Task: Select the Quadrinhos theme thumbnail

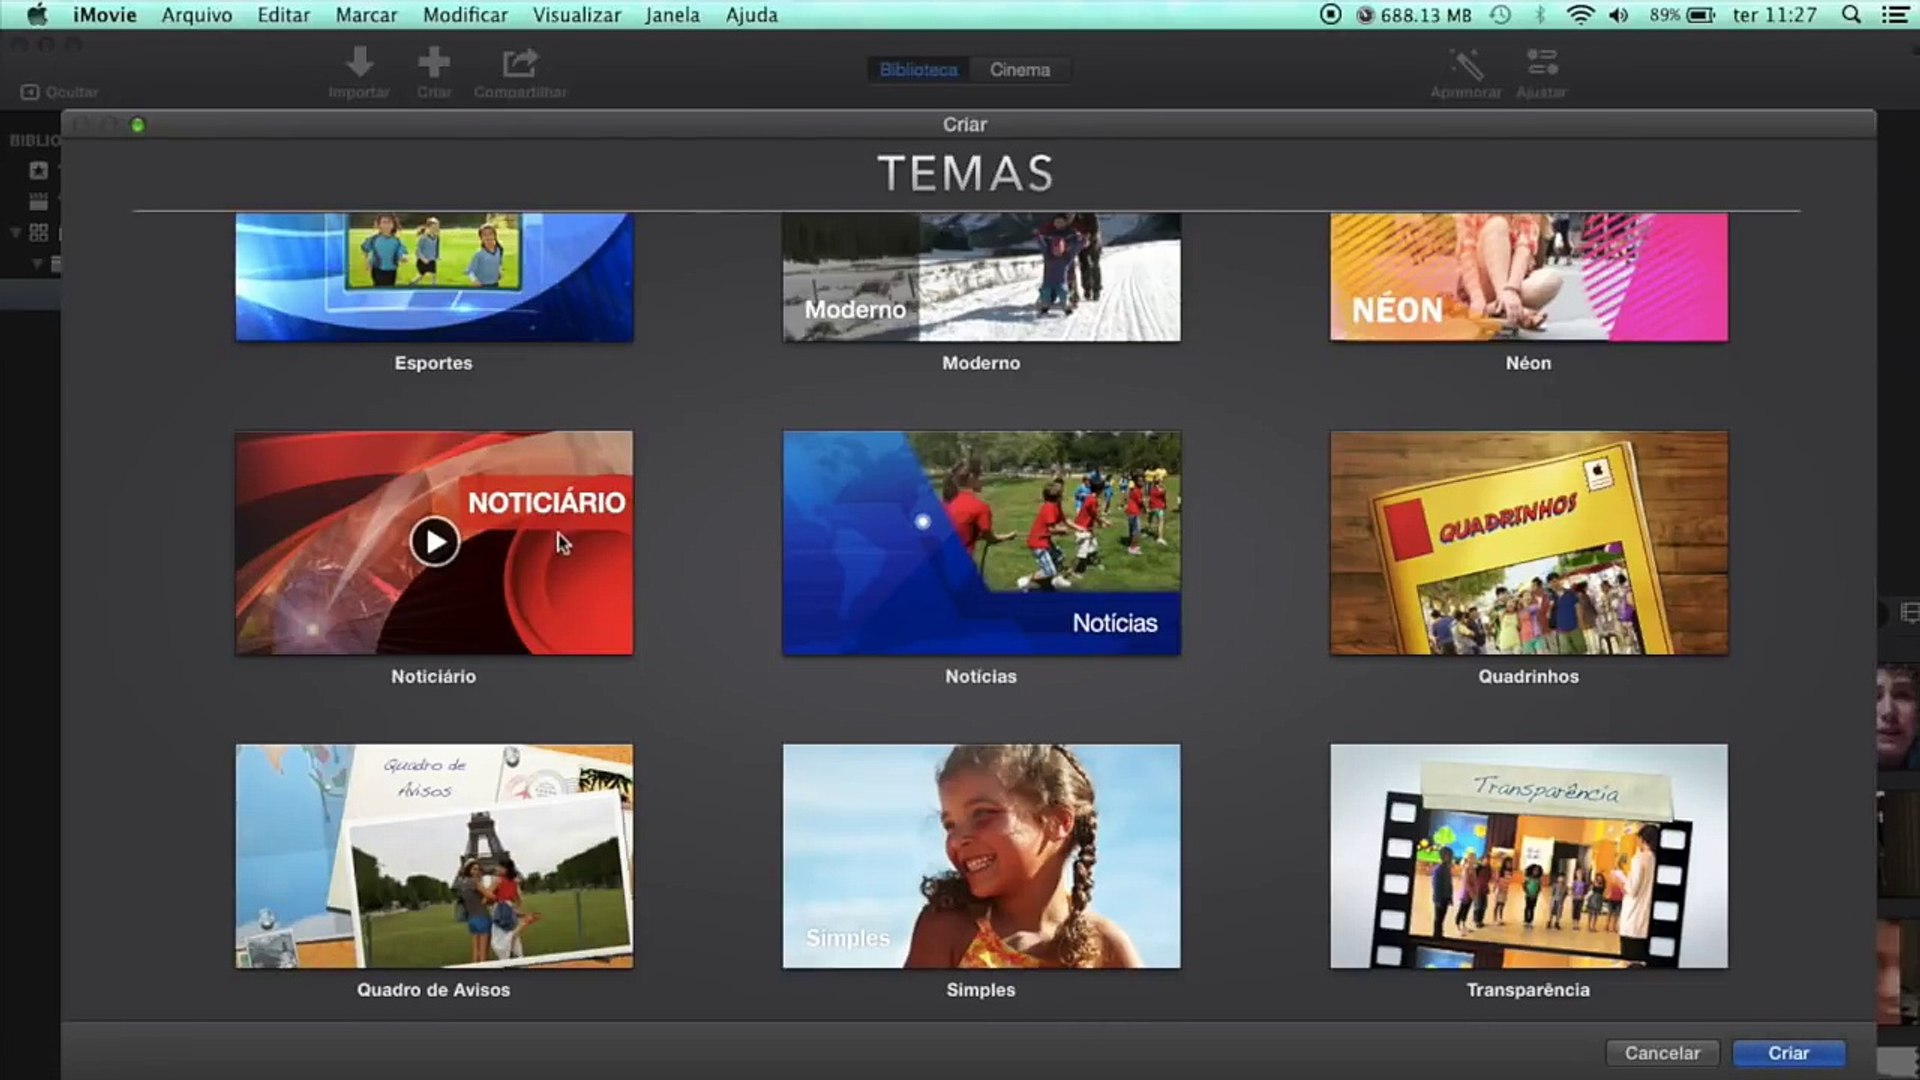Action: (x=1528, y=543)
